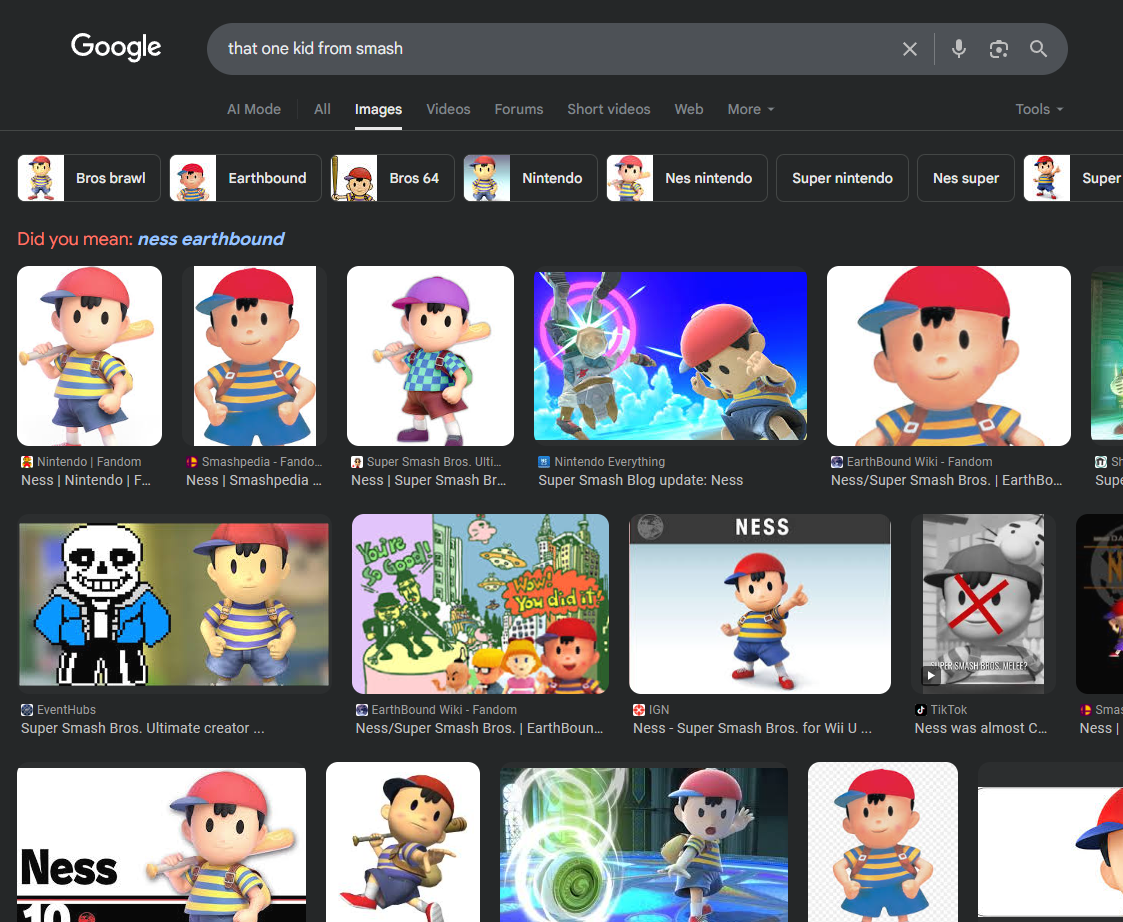The image size is (1123, 922).
Task: Select the Short videos tab
Action: [x=608, y=109]
